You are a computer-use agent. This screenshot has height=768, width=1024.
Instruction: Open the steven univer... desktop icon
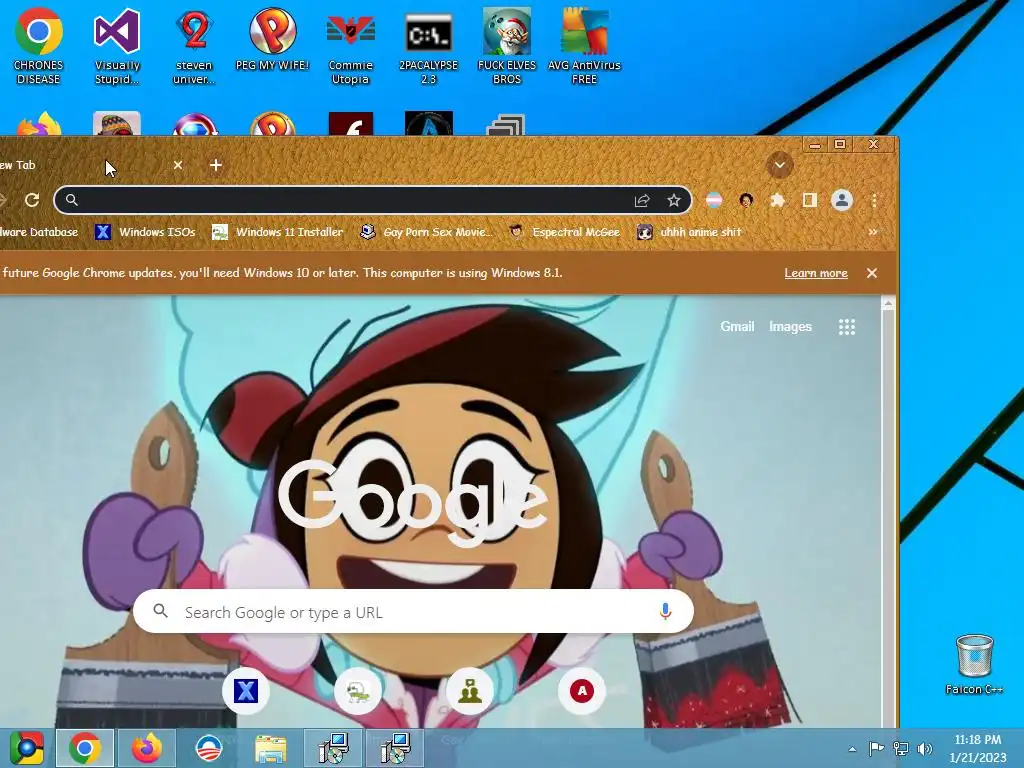click(x=194, y=46)
